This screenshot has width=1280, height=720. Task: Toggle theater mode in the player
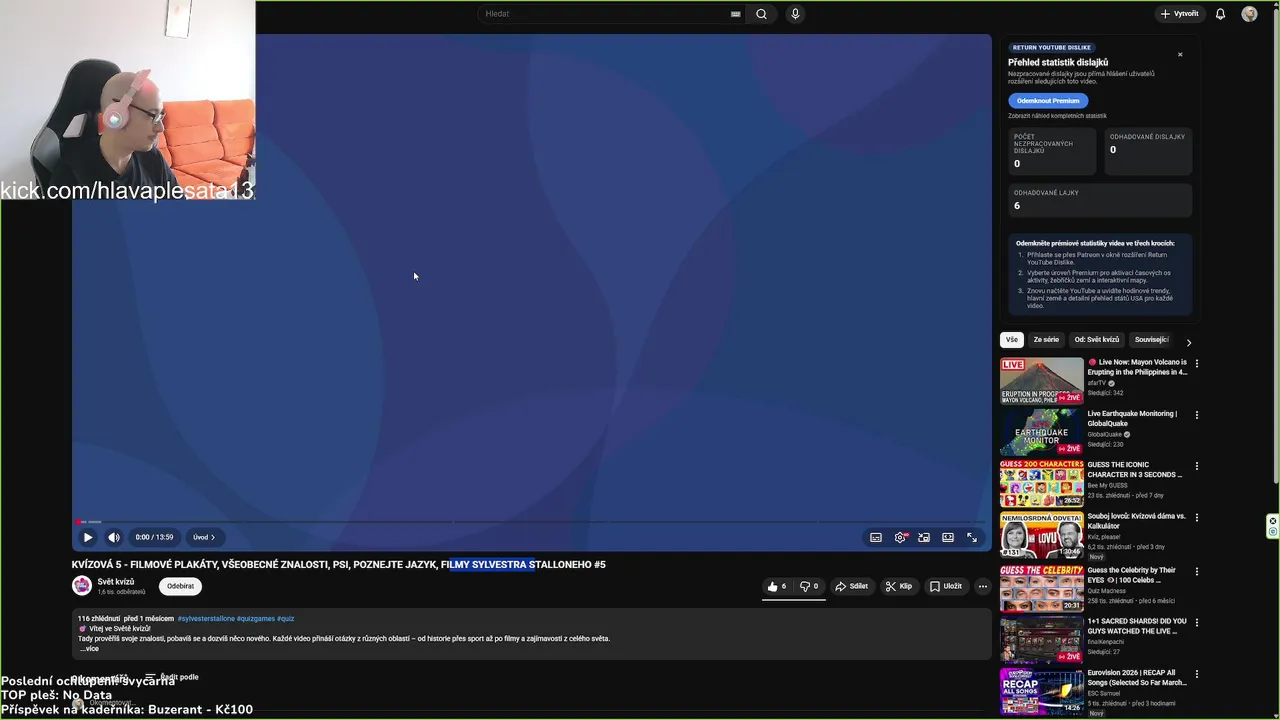[x=948, y=537]
